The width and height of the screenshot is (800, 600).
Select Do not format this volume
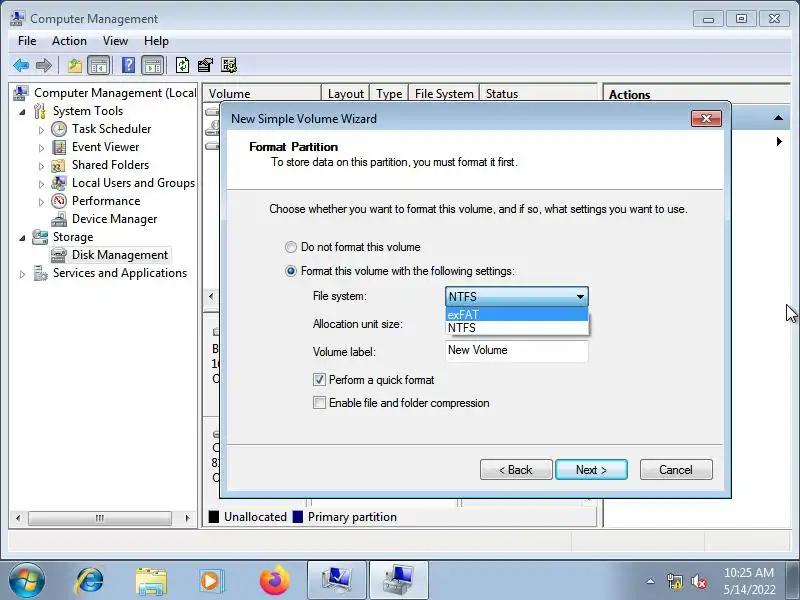point(291,247)
